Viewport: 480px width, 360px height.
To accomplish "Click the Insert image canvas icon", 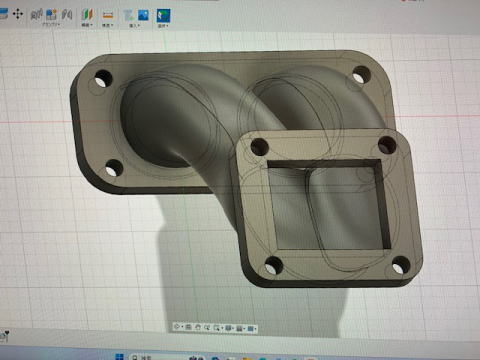I will tap(143, 15).
